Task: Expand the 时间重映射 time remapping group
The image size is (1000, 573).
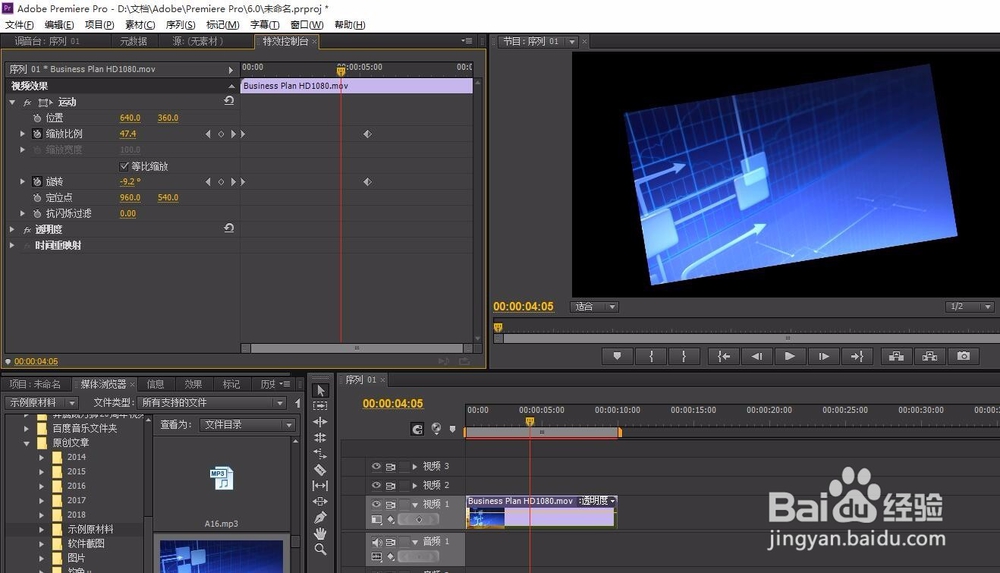Action: click(12, 245)
